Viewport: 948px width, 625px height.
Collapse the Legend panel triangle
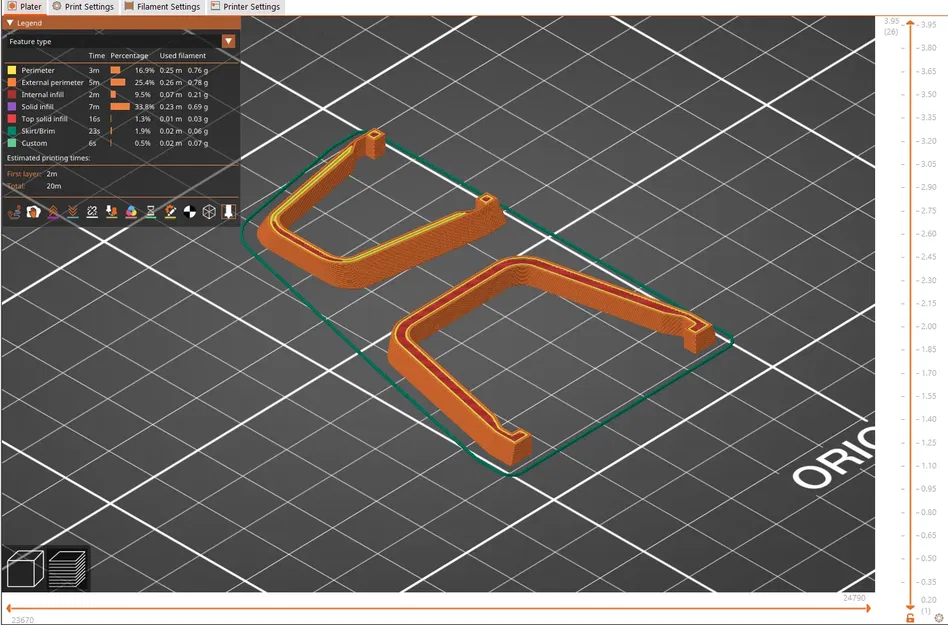point(10,22)
